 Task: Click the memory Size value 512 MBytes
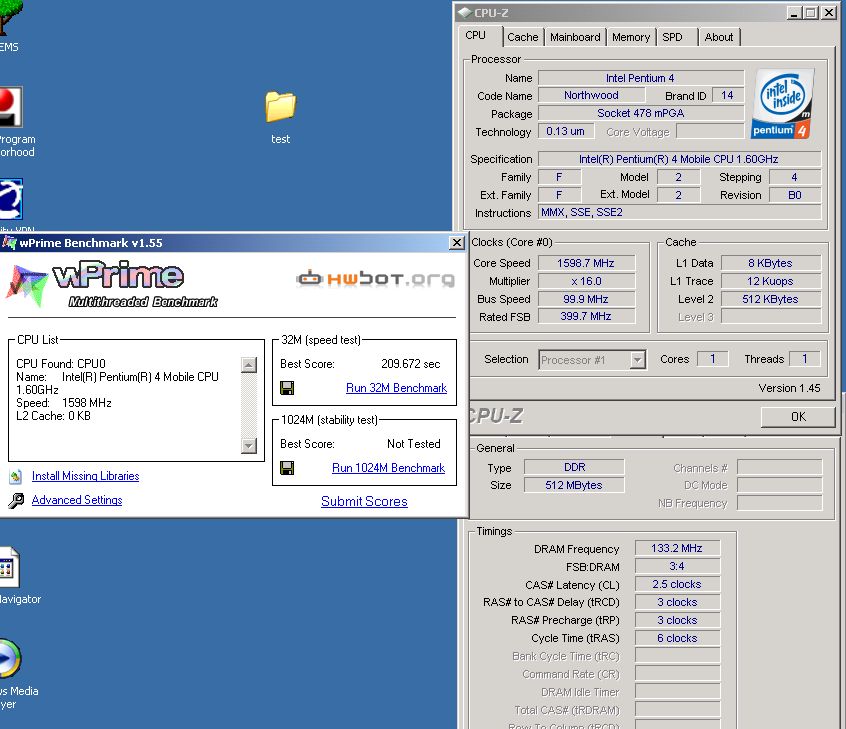pos(574,485)
